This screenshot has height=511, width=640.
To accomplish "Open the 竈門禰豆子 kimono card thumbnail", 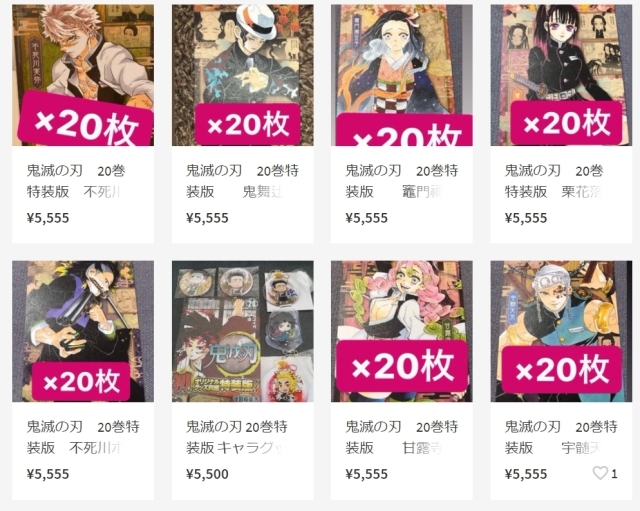I will click(402, 75).
